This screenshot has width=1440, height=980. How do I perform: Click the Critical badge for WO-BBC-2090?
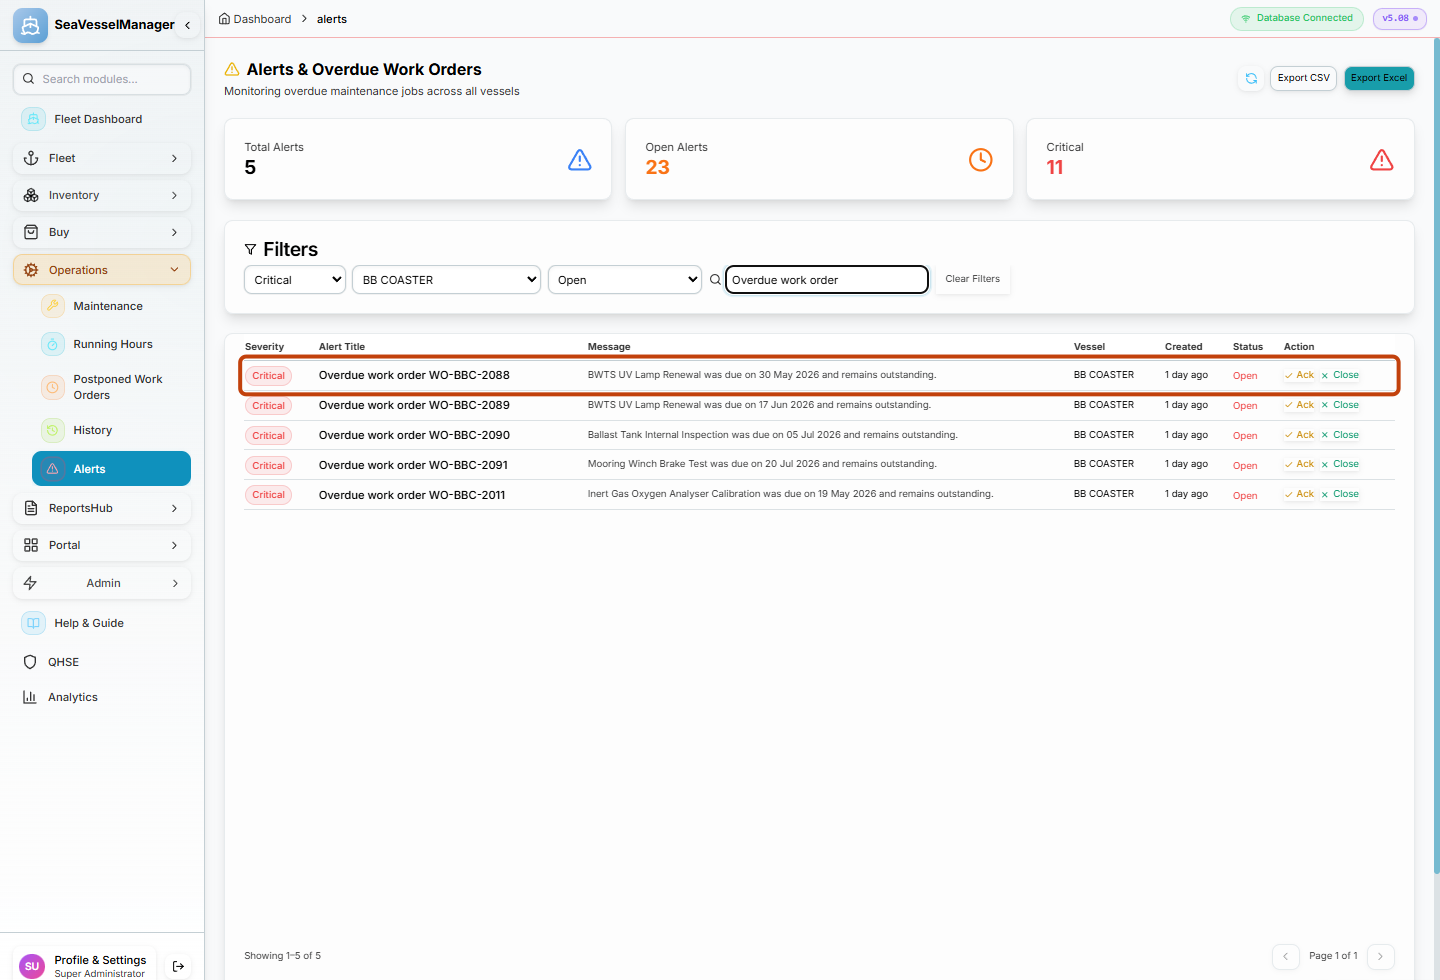pyautogui.click(x=268, y=435)
